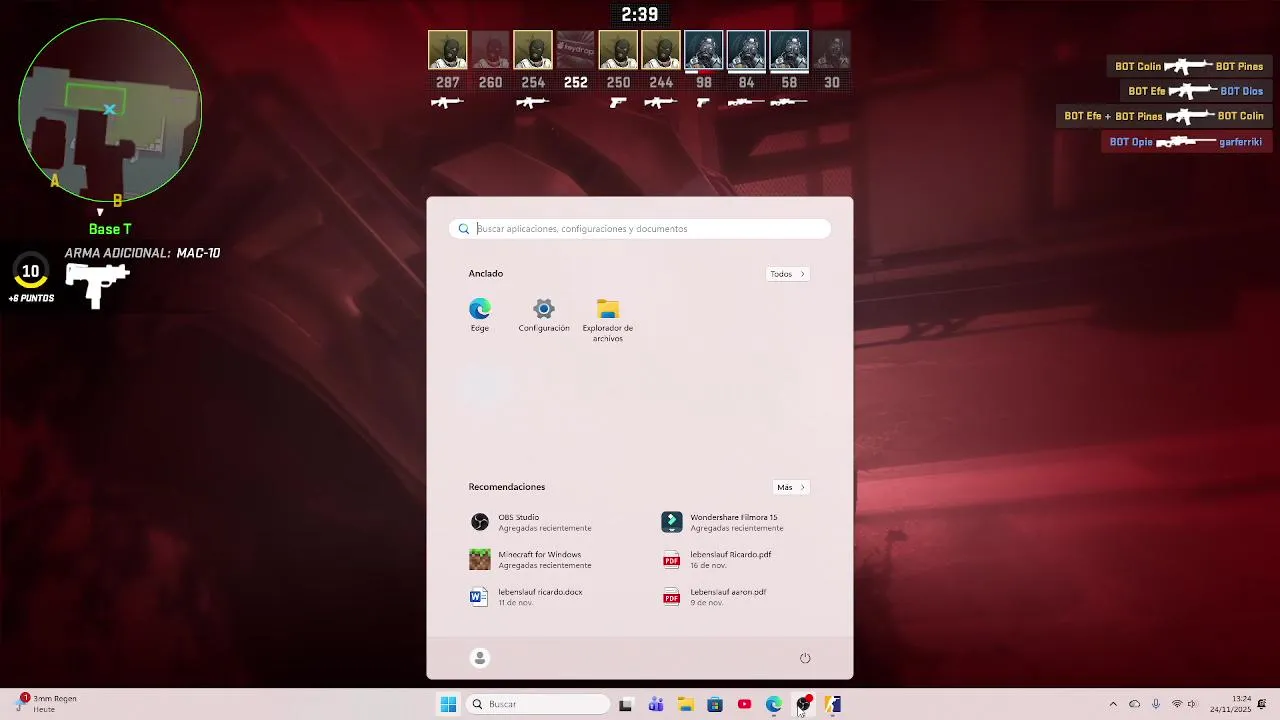
Task: Click the OneDrive cloud tray icon
Action: (1134, 704)
